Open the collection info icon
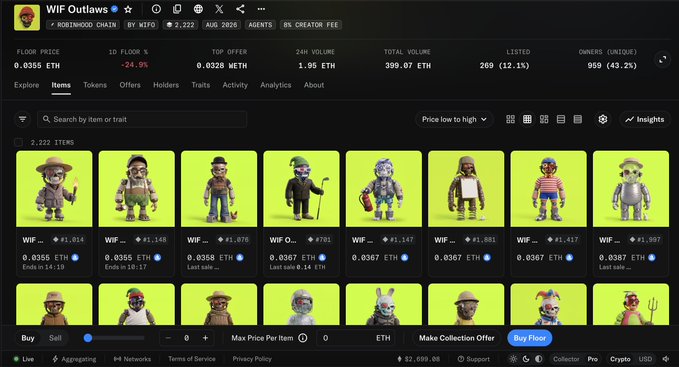The image size is (679, 367). [x=156, y=9]
